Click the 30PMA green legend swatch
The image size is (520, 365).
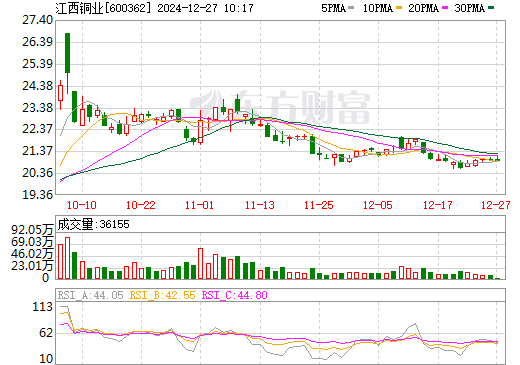point(491,8)
